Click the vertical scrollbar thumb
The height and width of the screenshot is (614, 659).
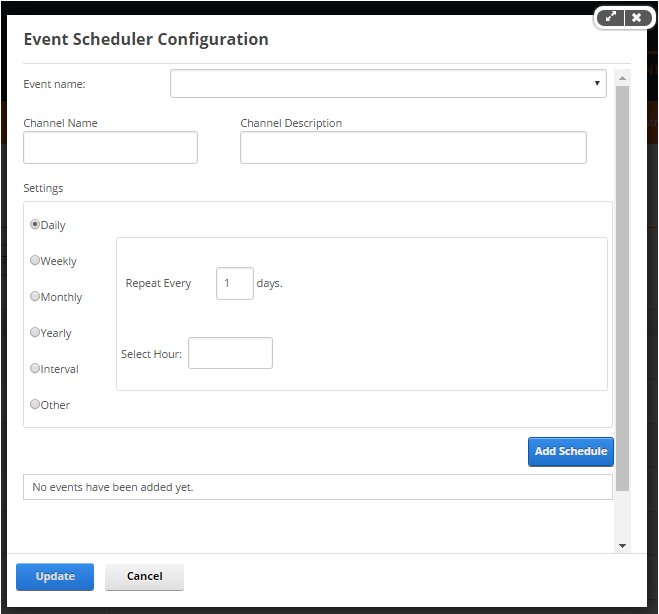(622, 288)
